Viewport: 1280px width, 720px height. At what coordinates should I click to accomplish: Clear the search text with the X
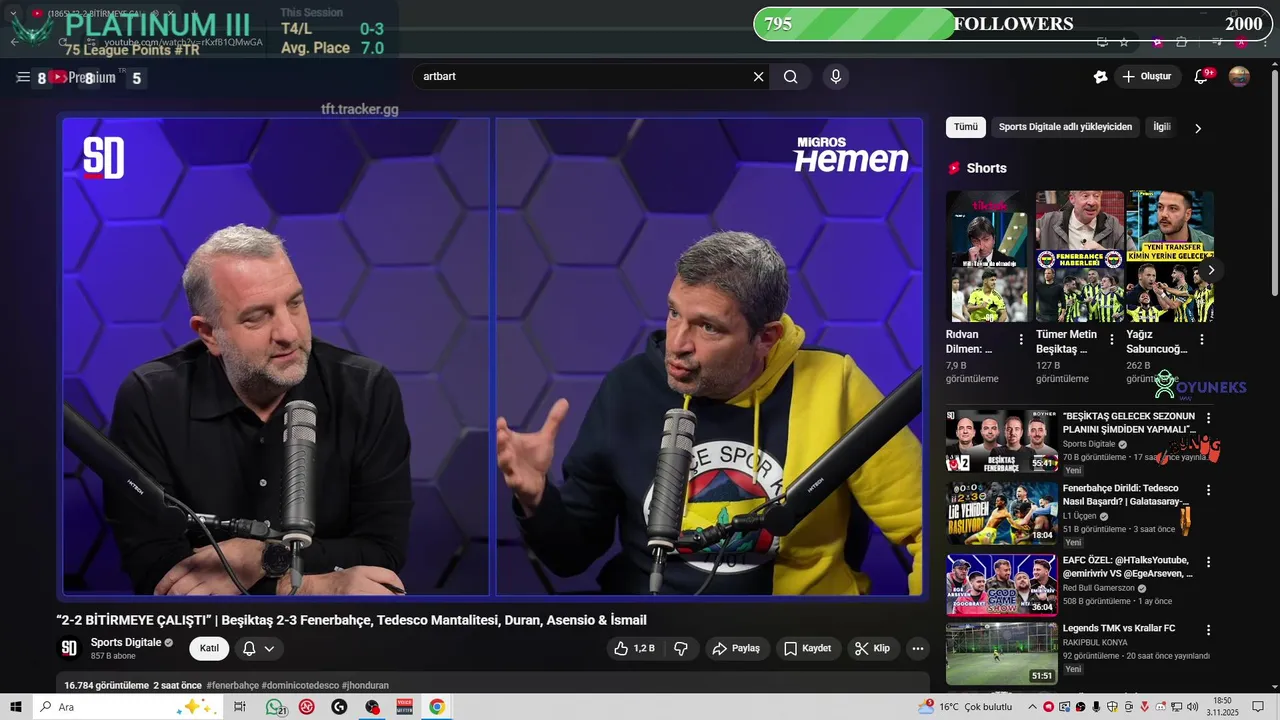[758, 77]
